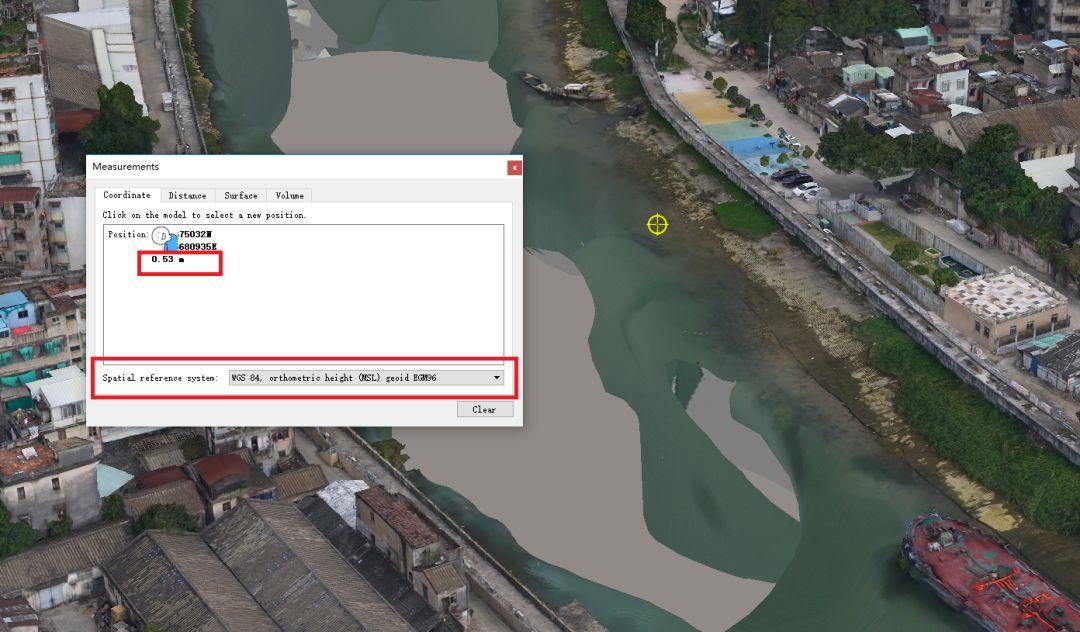The image size is (1080, 632).
Task: Open the Distance measurement tab
Action: click(x=187, y=195)
